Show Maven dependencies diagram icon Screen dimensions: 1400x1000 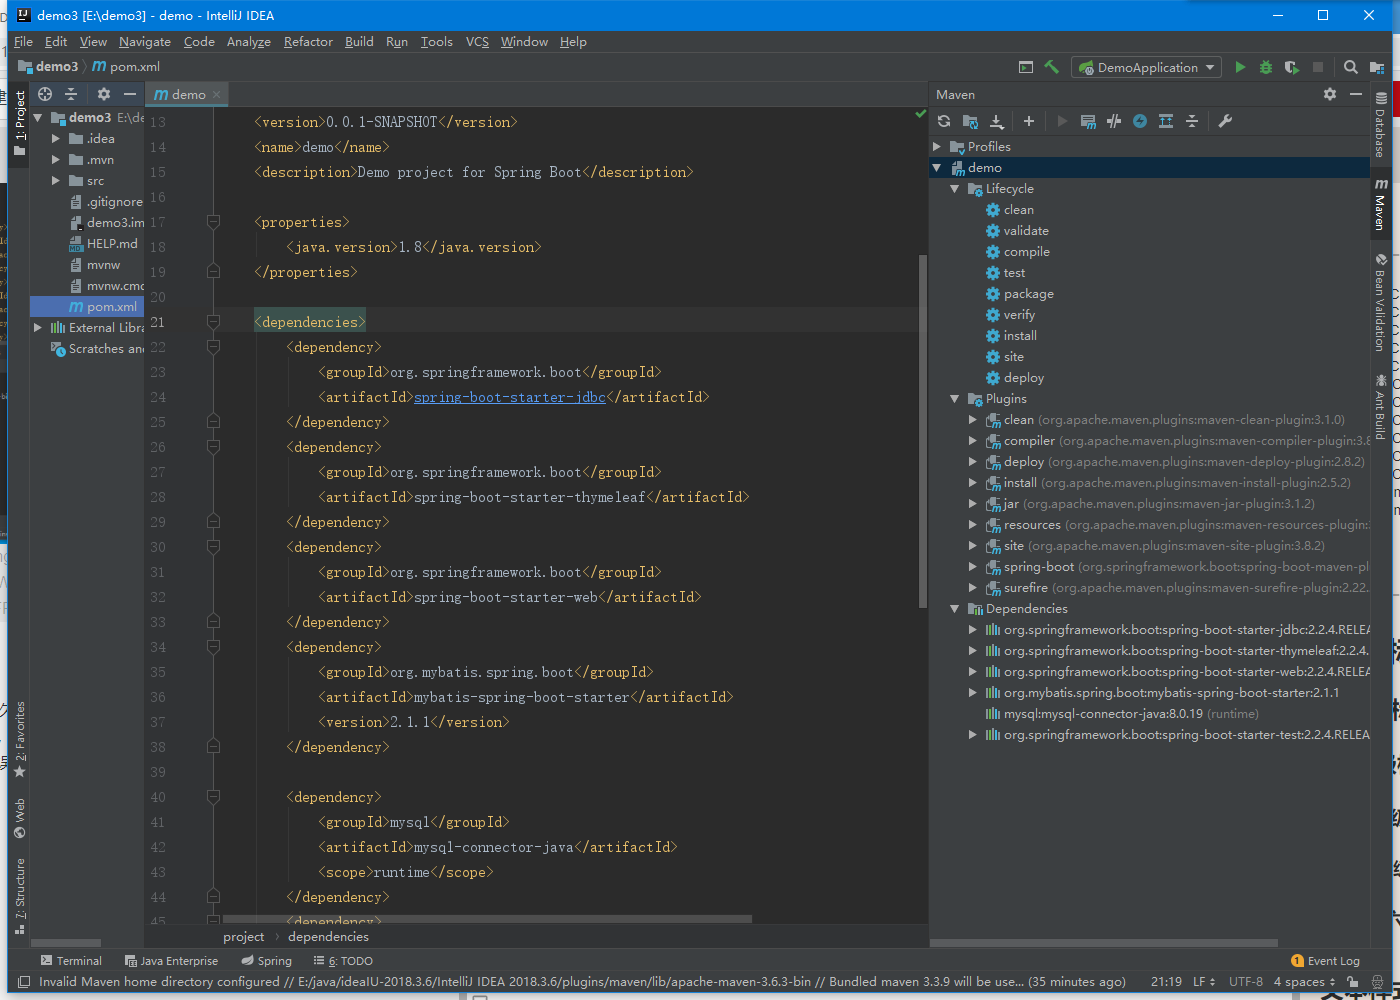(x=1166, y=121)
